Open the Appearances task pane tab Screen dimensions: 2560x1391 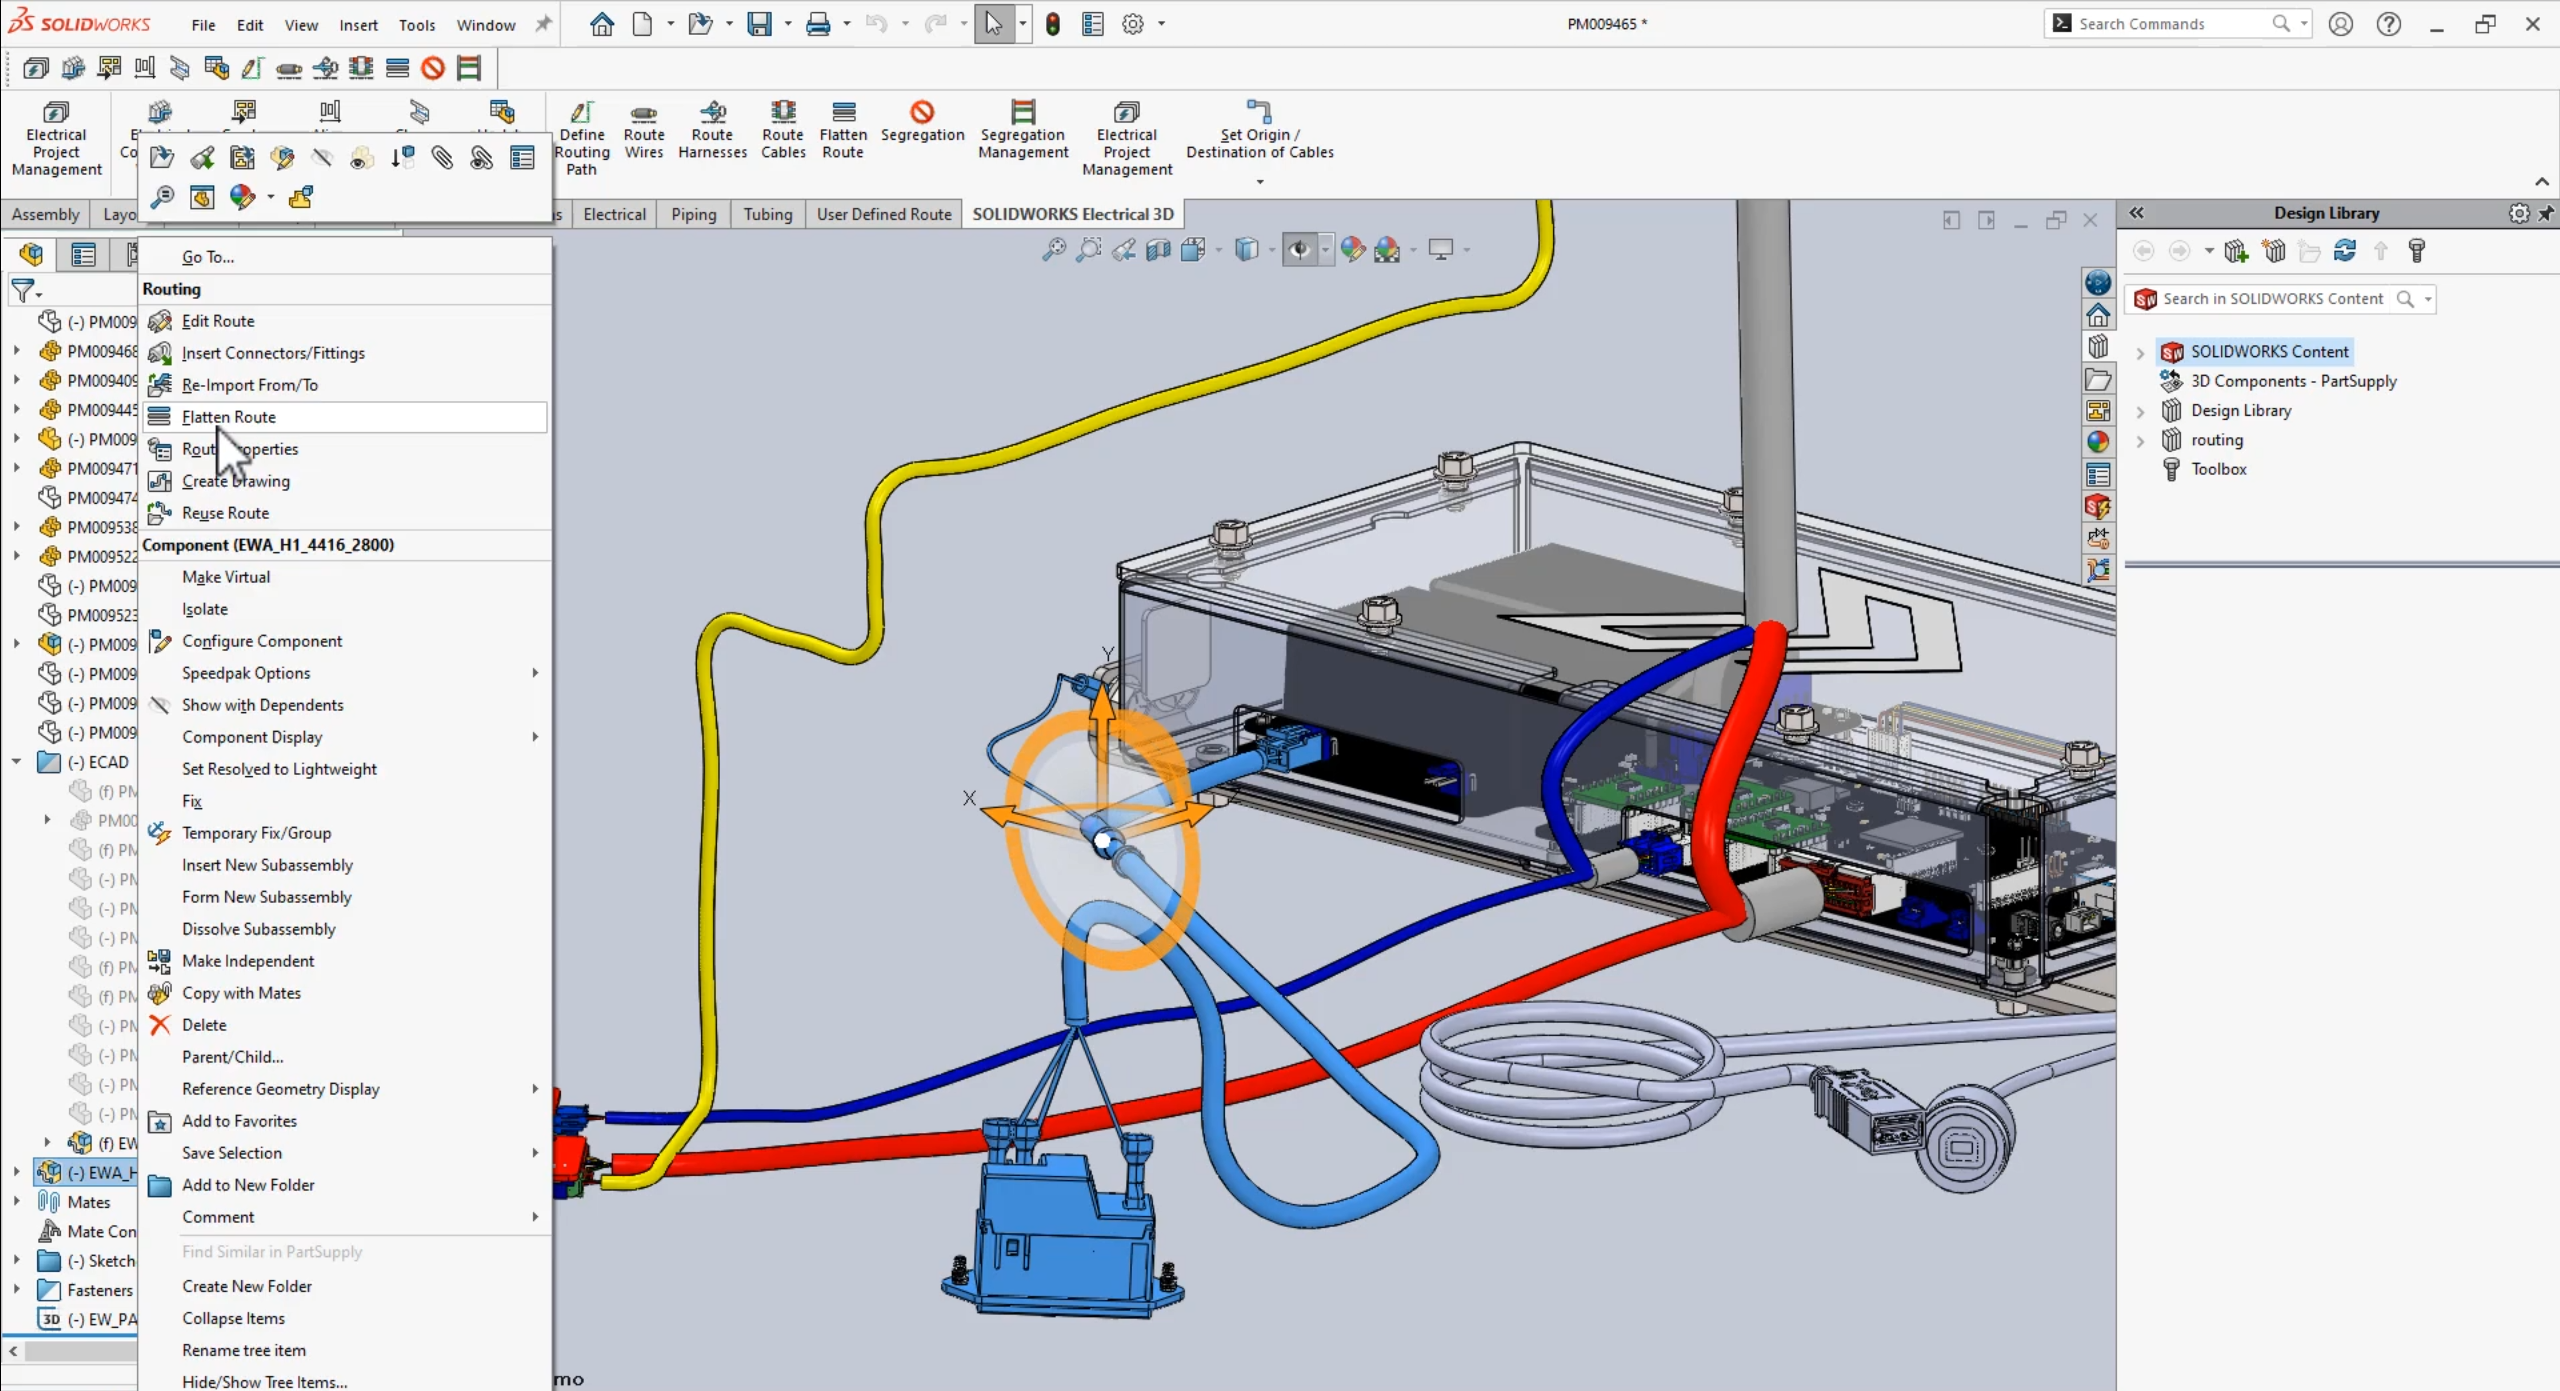2098,442
